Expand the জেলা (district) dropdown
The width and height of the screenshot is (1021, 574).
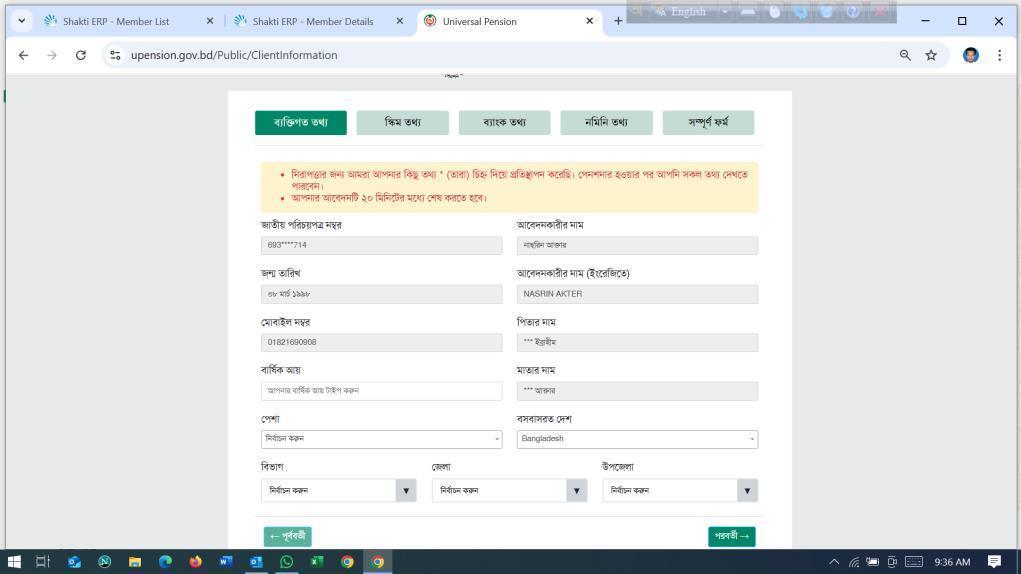[x=509, y=490]
